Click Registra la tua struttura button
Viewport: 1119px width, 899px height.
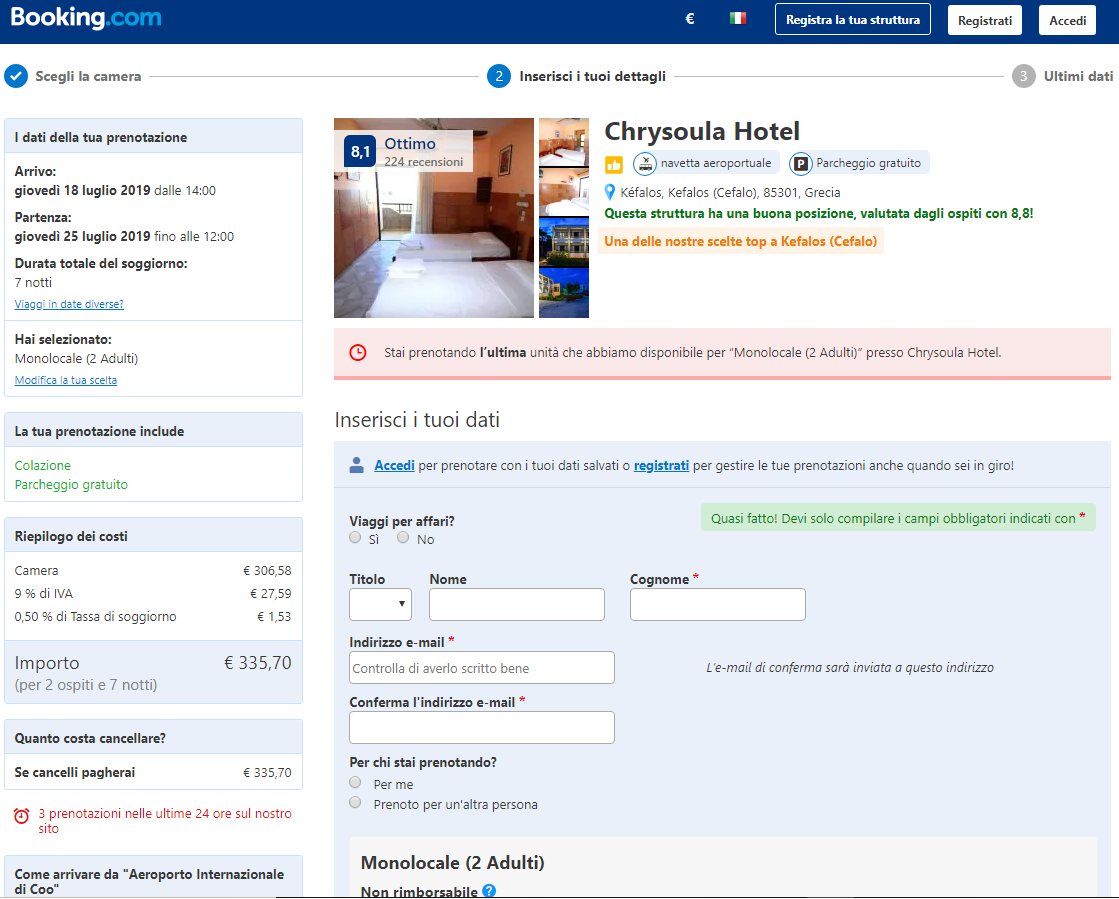click(853, 20)
